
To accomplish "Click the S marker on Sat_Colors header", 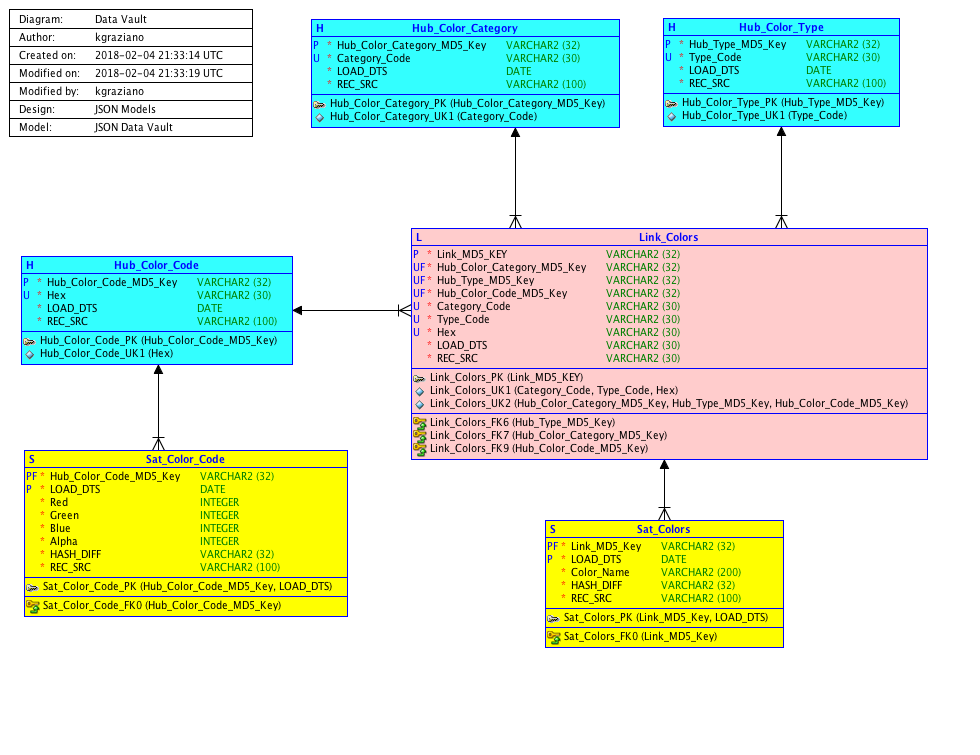I will click(x=552, y=529).
